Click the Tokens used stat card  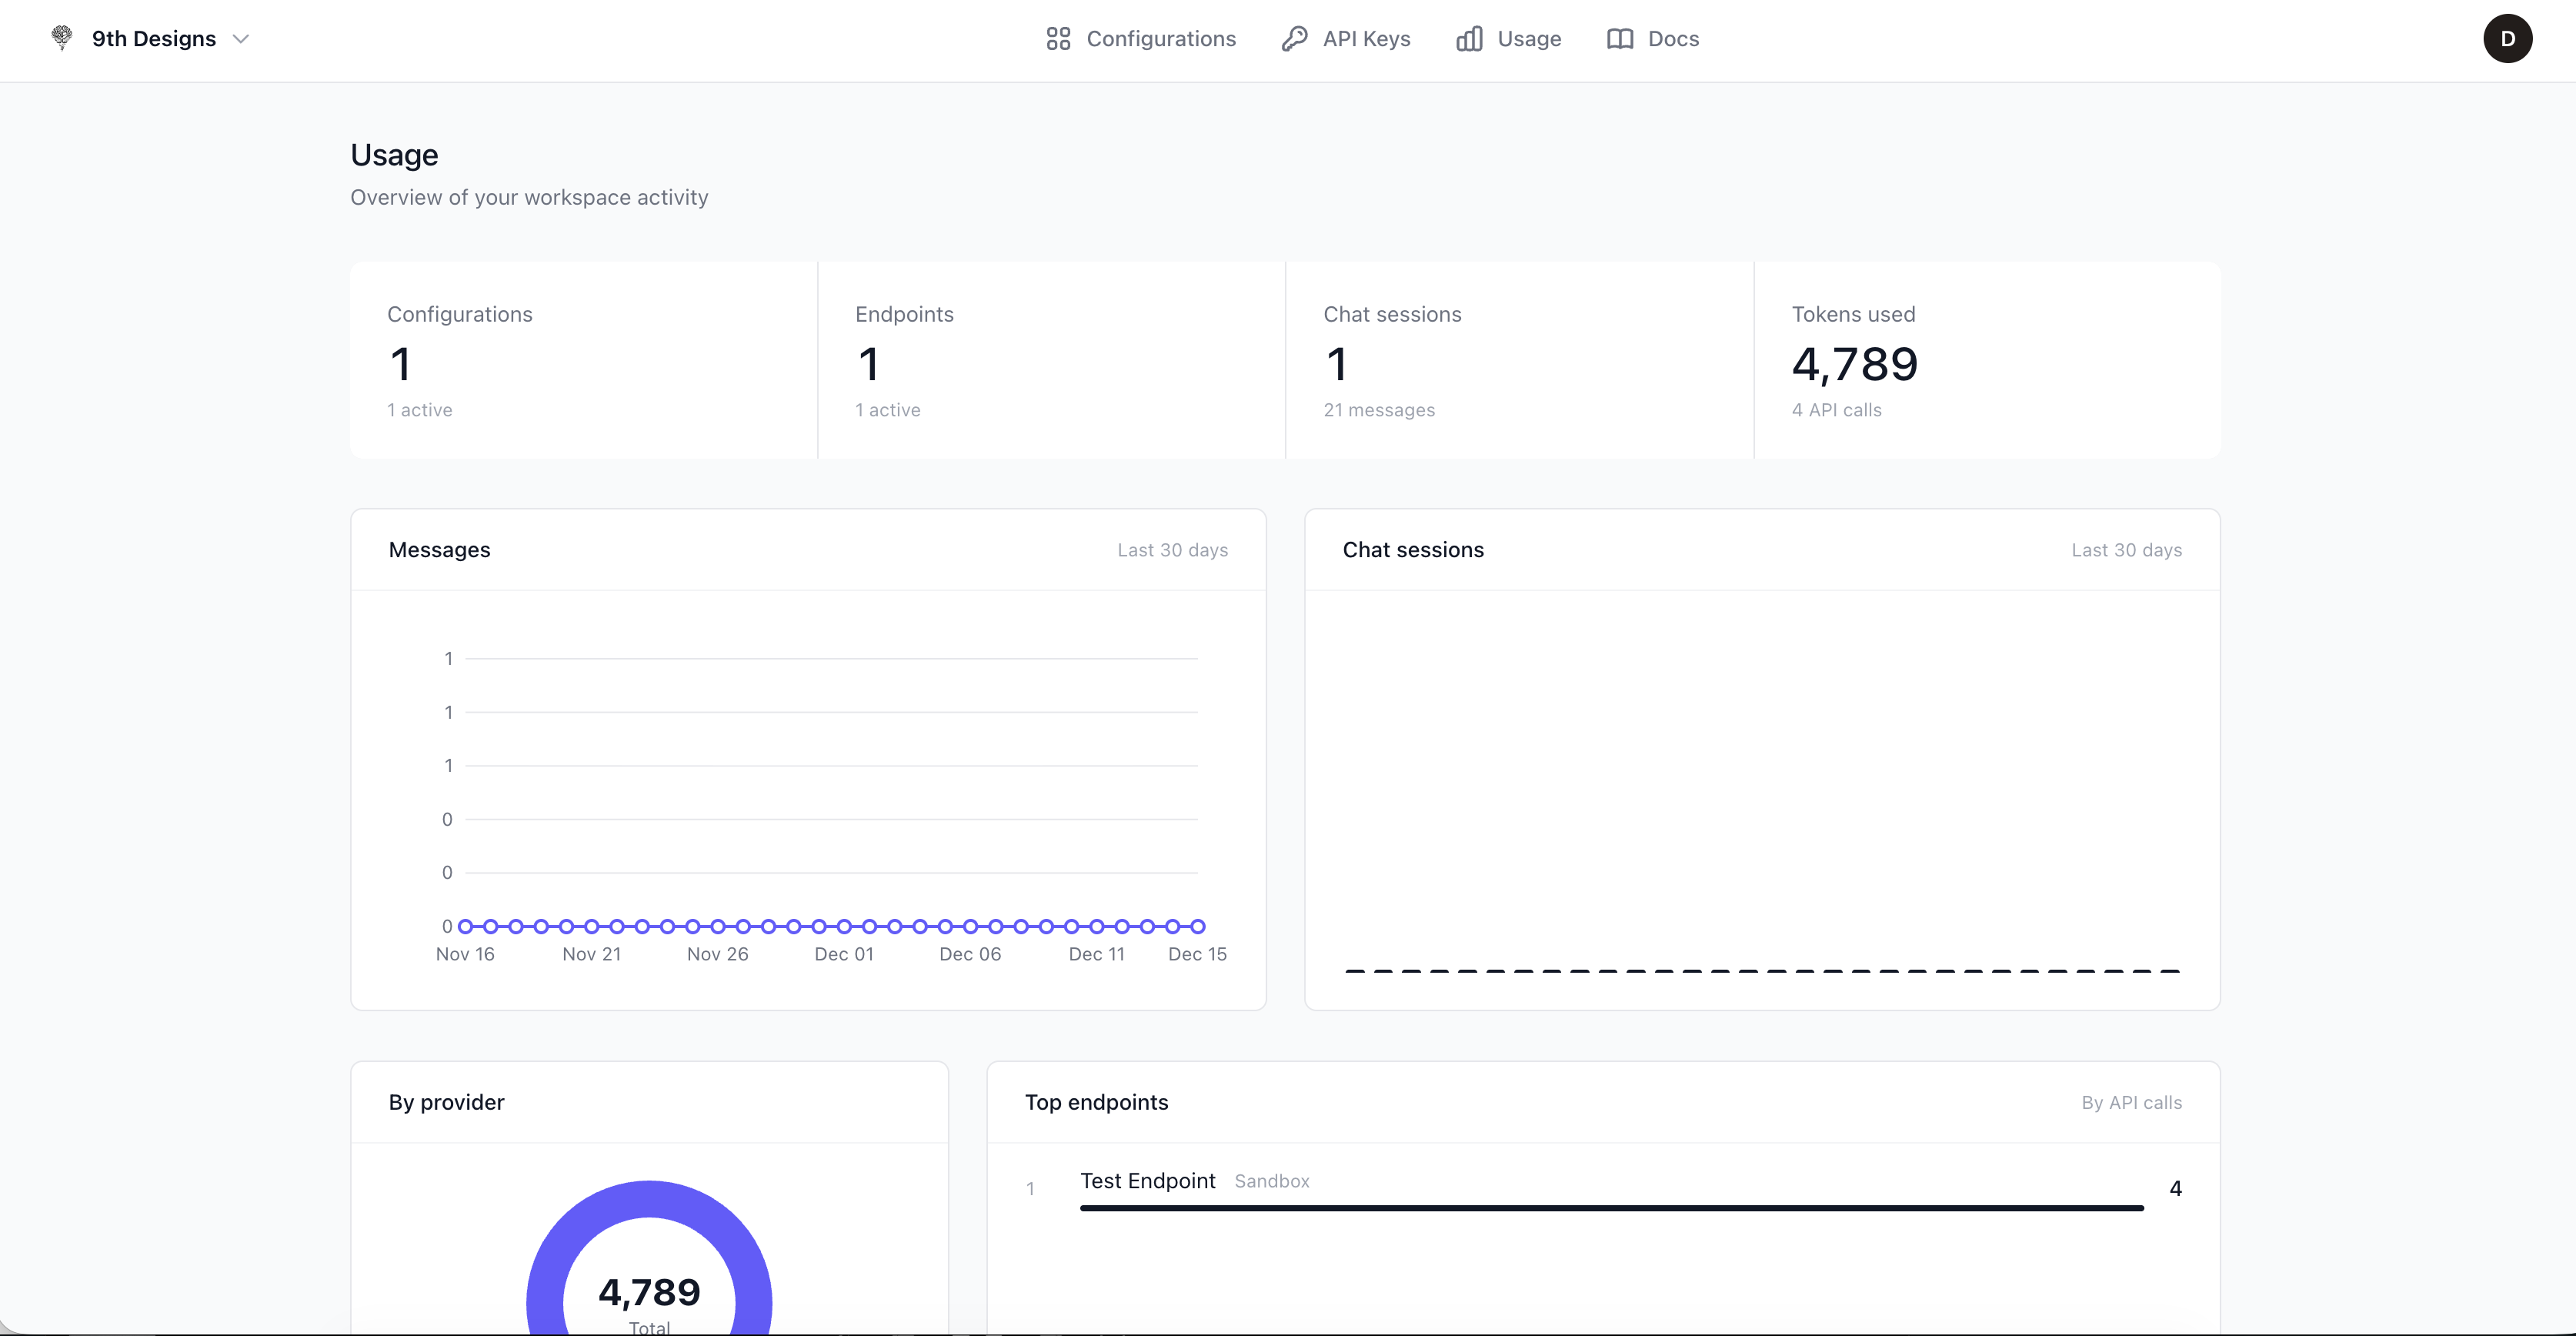pyautogui.click(x=1987, y=360)
